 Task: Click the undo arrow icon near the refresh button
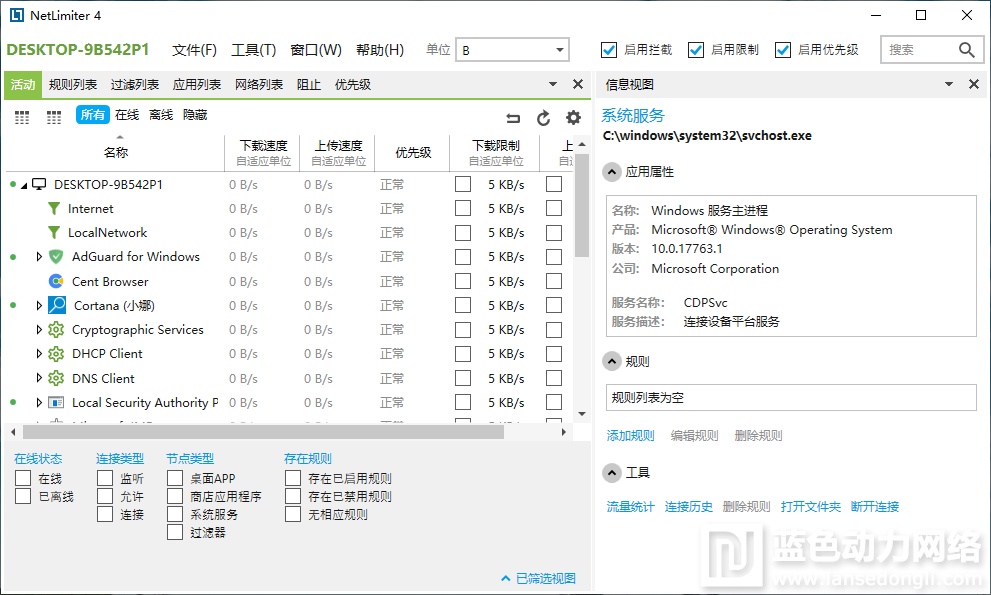click(x=513, y=117)
